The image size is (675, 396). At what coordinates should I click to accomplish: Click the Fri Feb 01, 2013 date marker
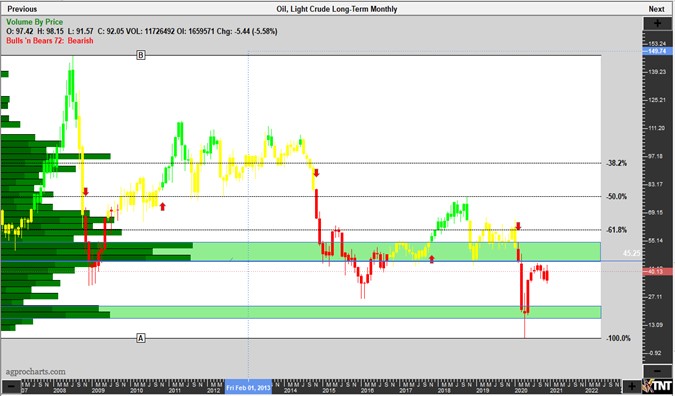tap(249, 388)
